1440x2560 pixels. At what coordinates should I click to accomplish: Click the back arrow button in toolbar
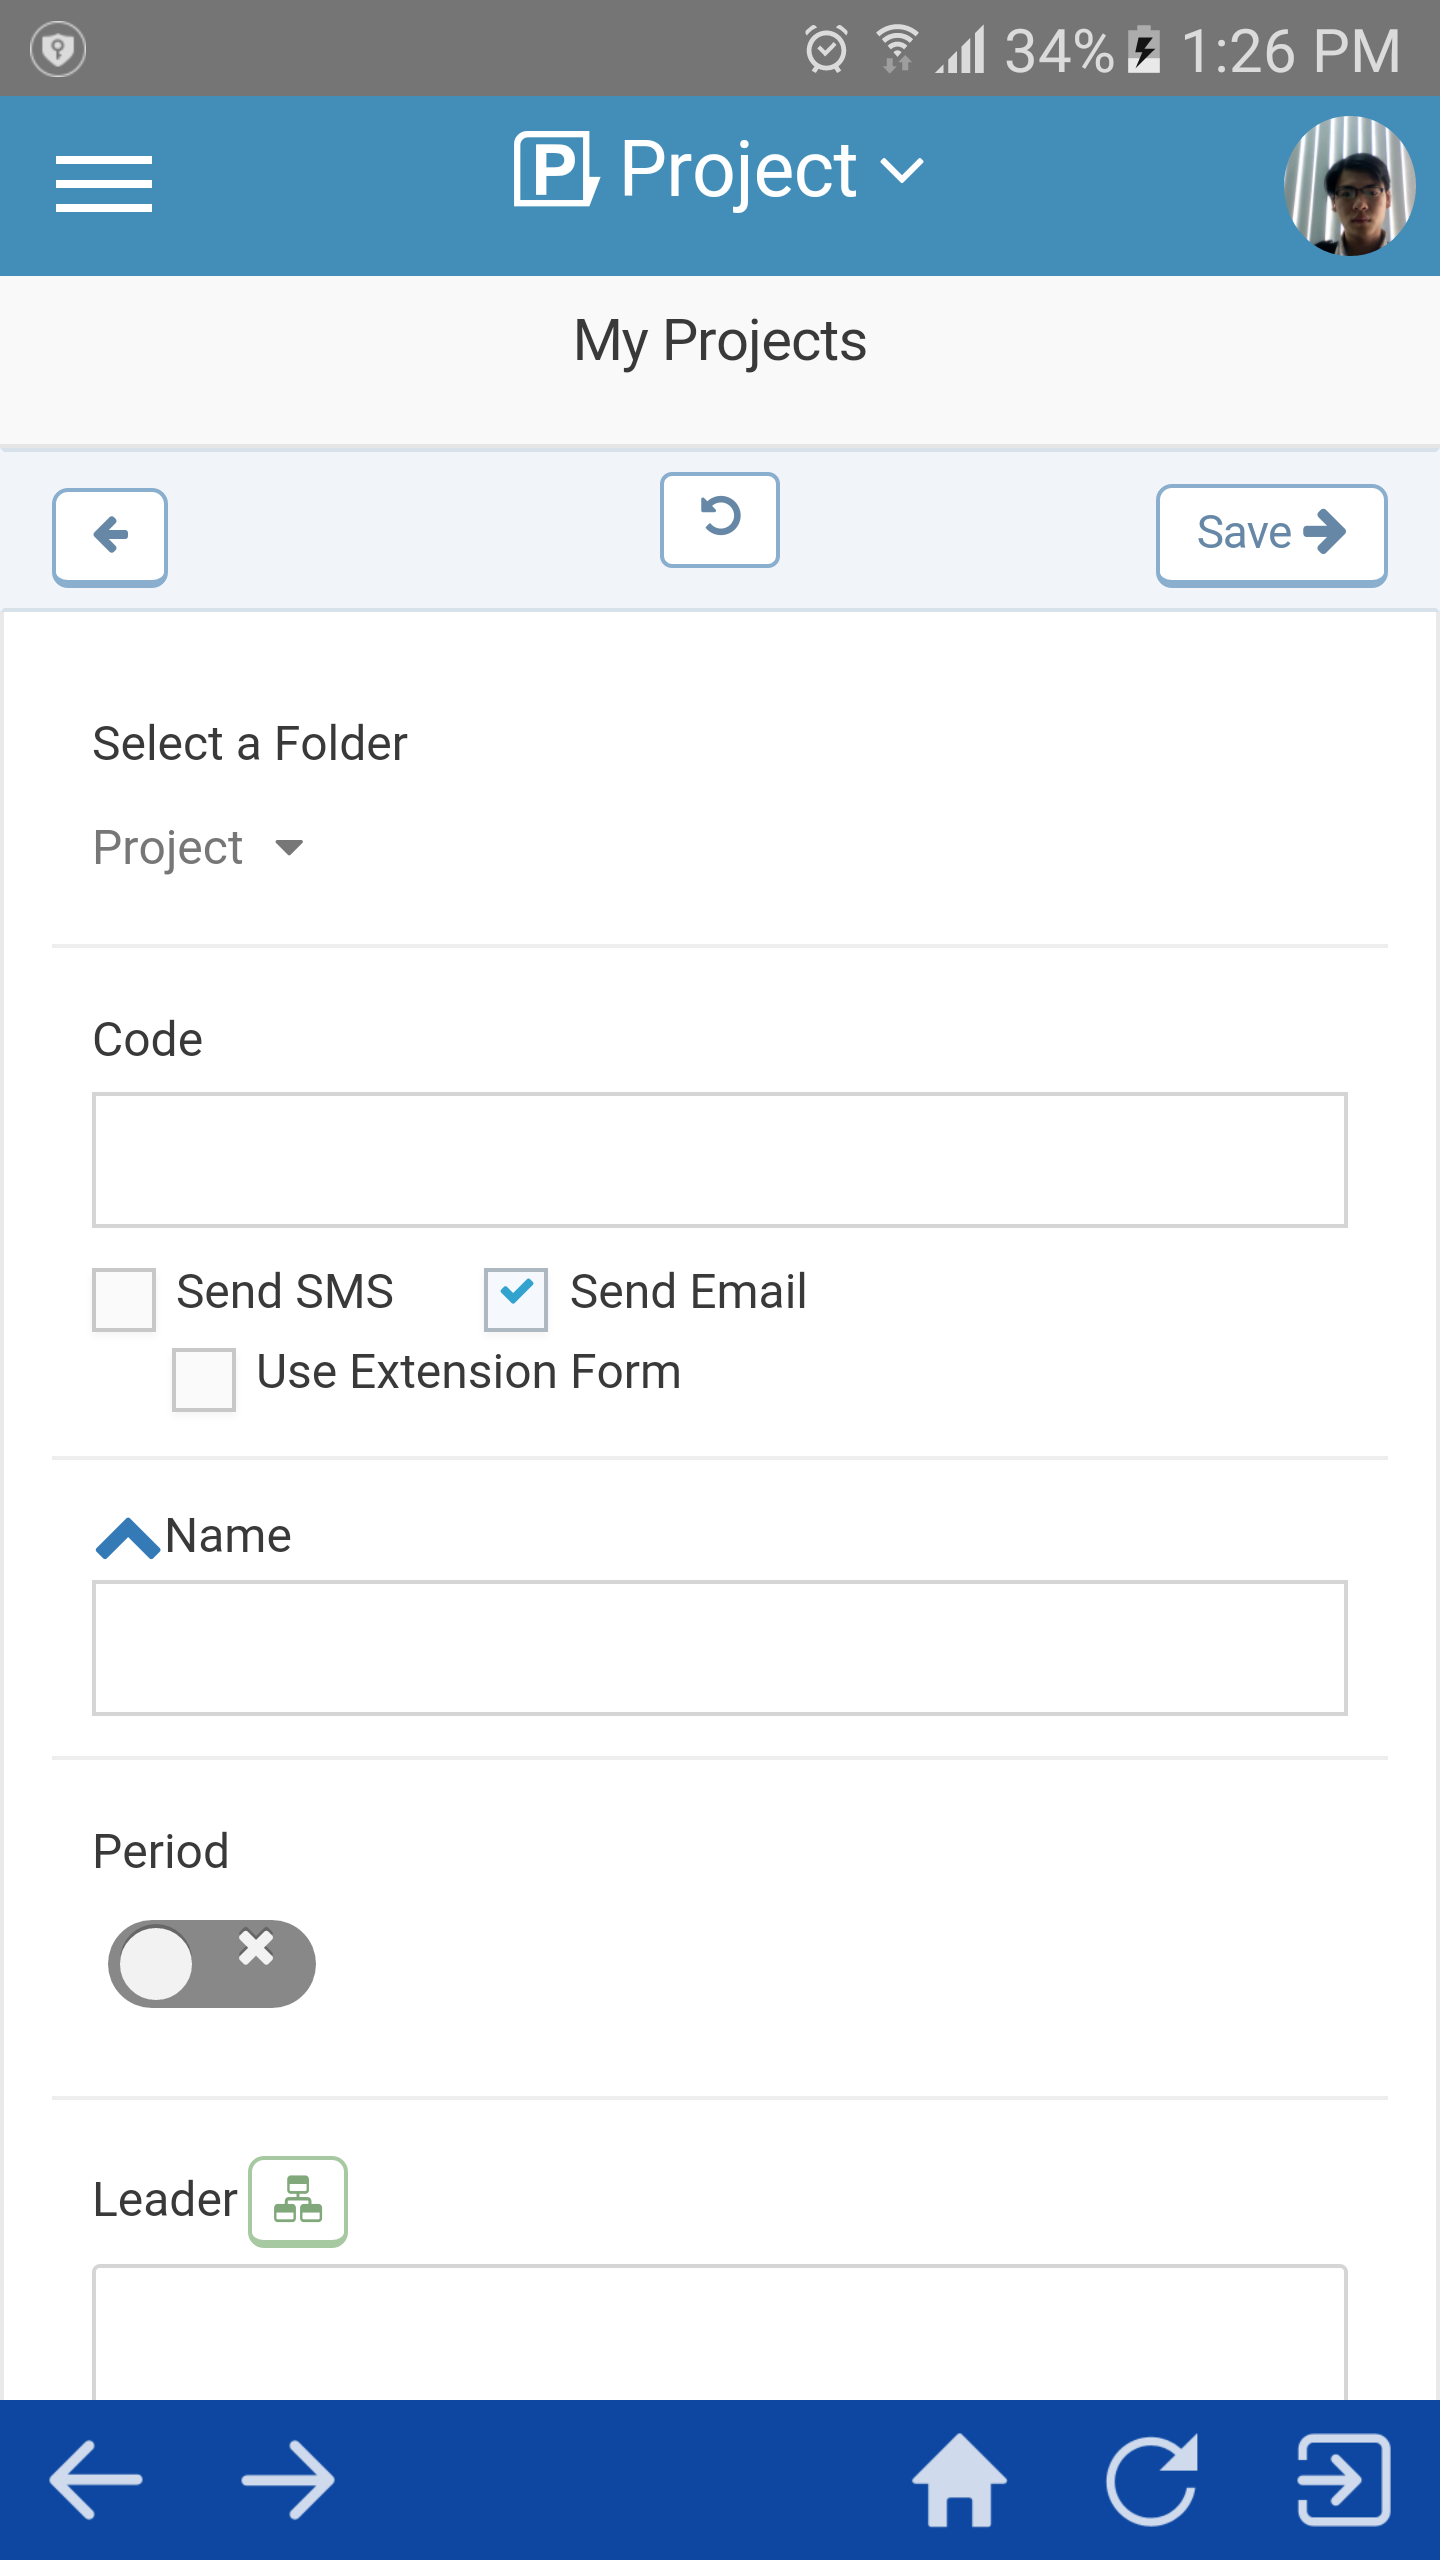point(110,536)
